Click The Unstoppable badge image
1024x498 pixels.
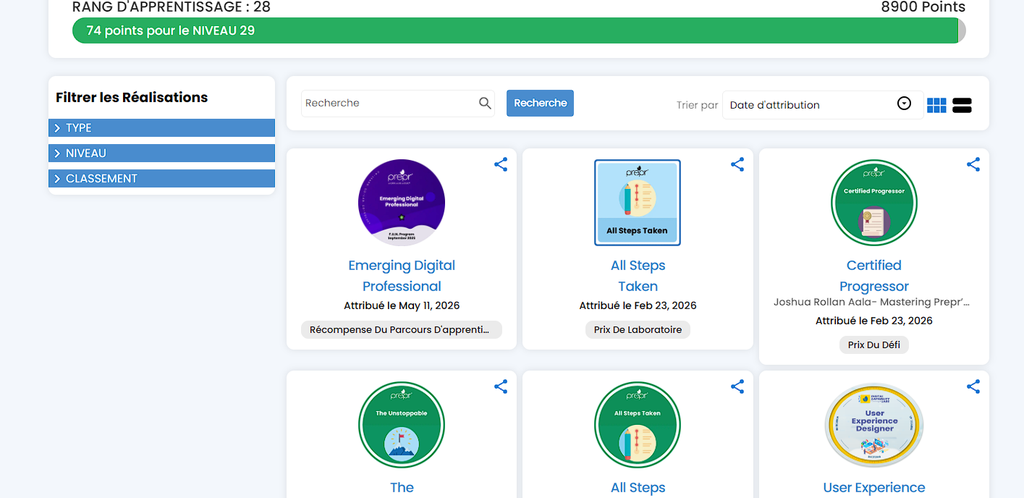click(402, 425)
